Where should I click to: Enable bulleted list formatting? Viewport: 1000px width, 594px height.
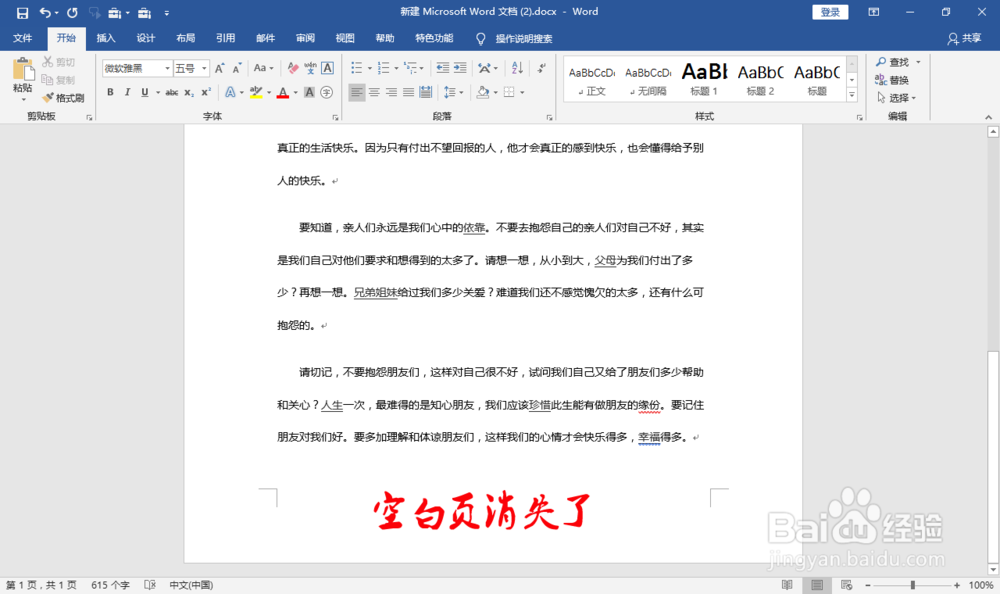click(x=355, y=68)
